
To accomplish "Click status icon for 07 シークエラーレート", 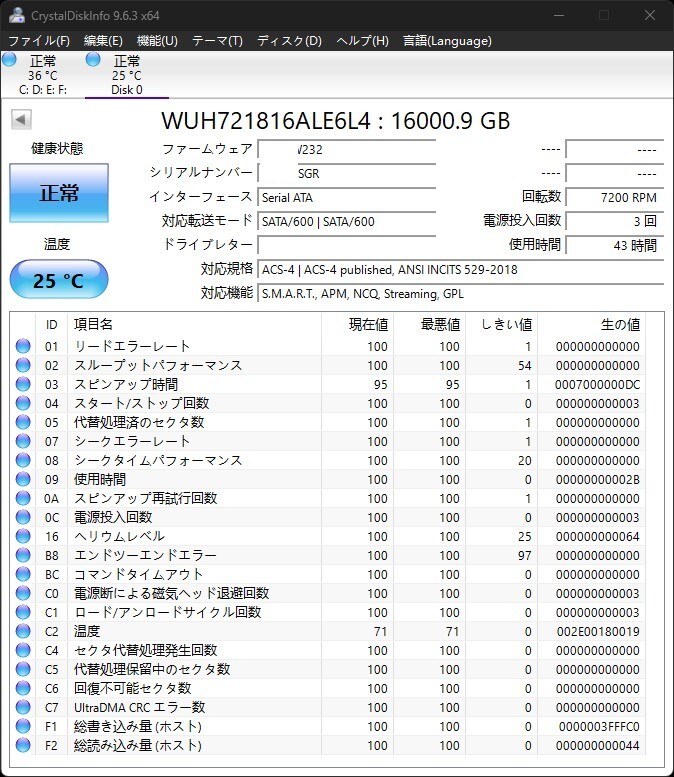I will tap(23, 441).
